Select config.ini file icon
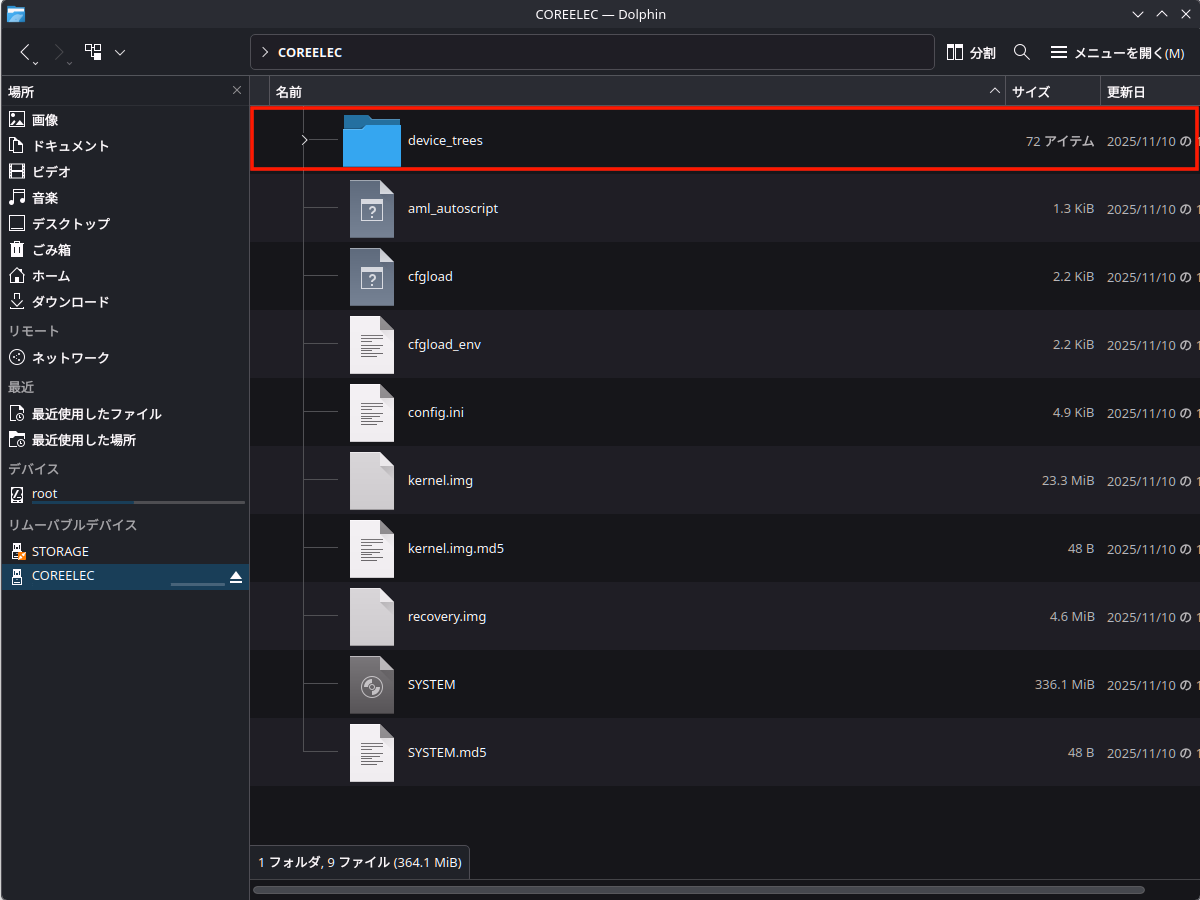This screenshot has width=1200, height=900. coord(372,412)
